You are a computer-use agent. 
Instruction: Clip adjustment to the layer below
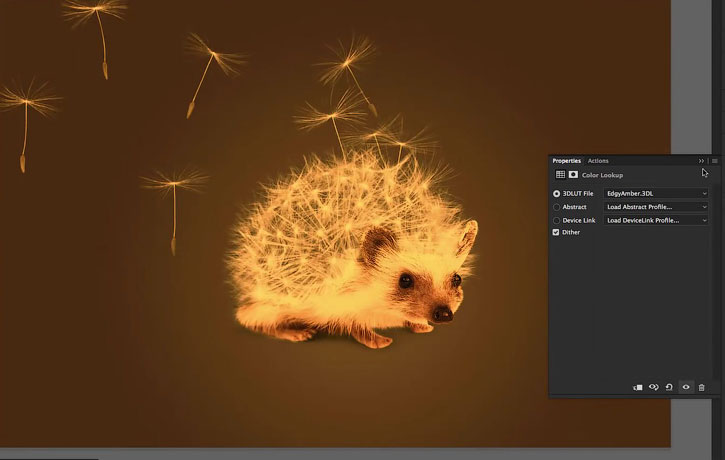(638, 387)
